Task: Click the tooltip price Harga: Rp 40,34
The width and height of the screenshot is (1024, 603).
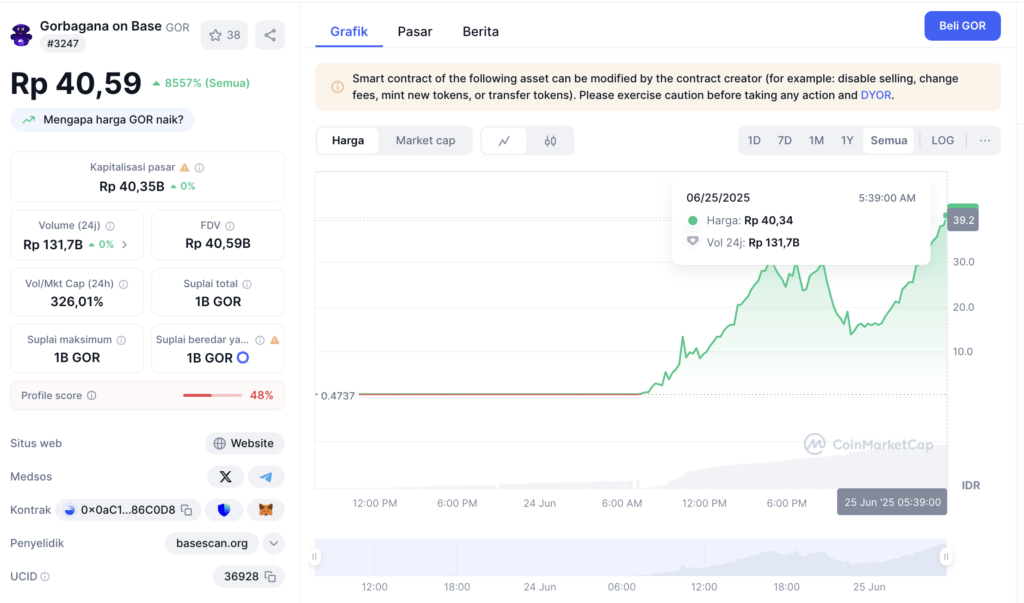Action: (750, 221)
